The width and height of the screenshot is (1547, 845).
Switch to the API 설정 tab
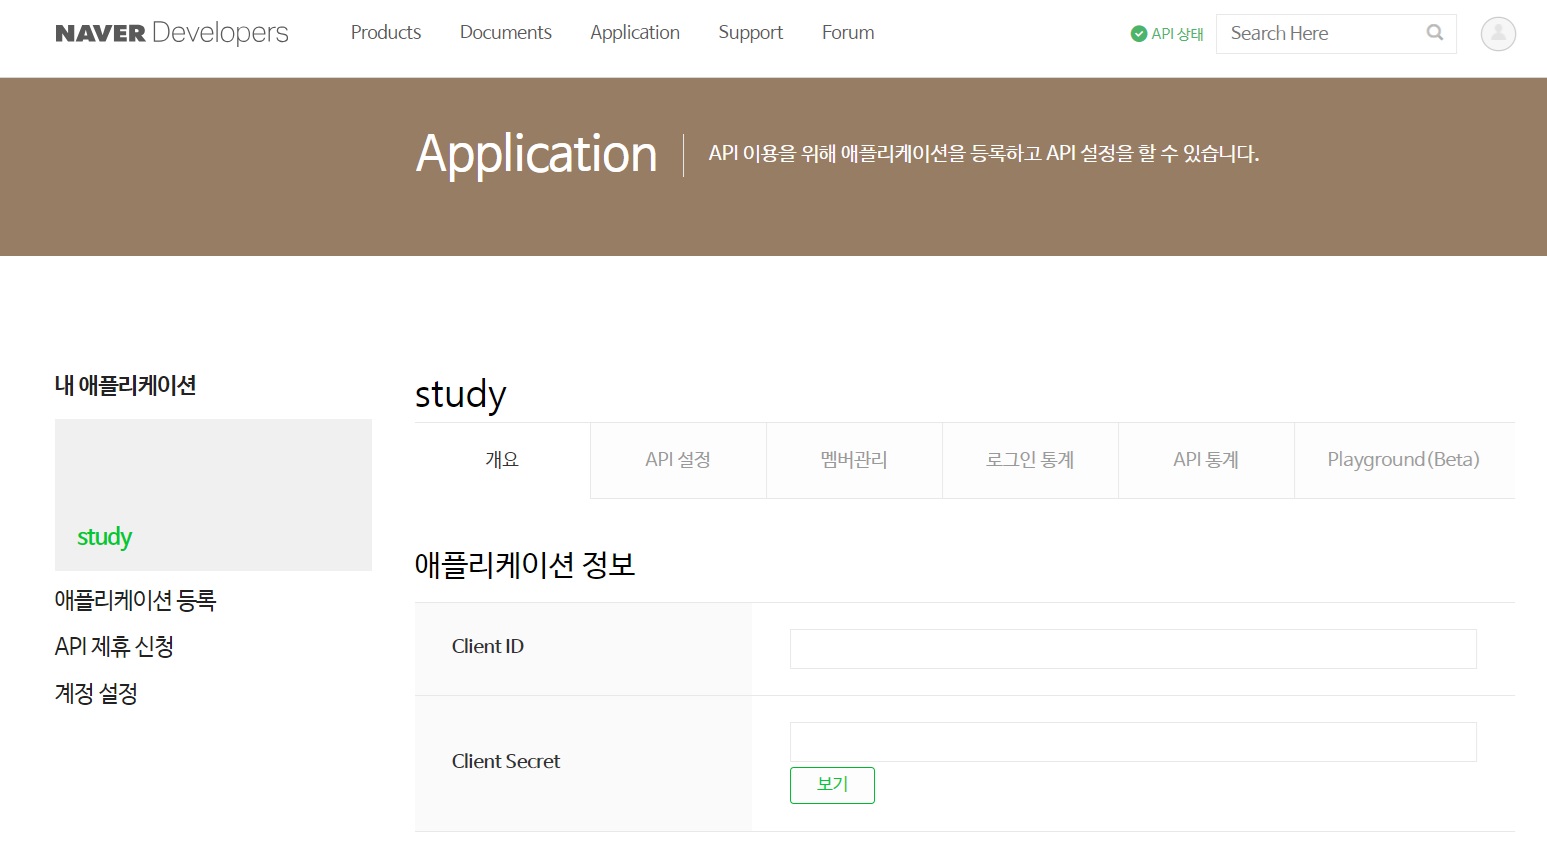[x=678, y=460]
